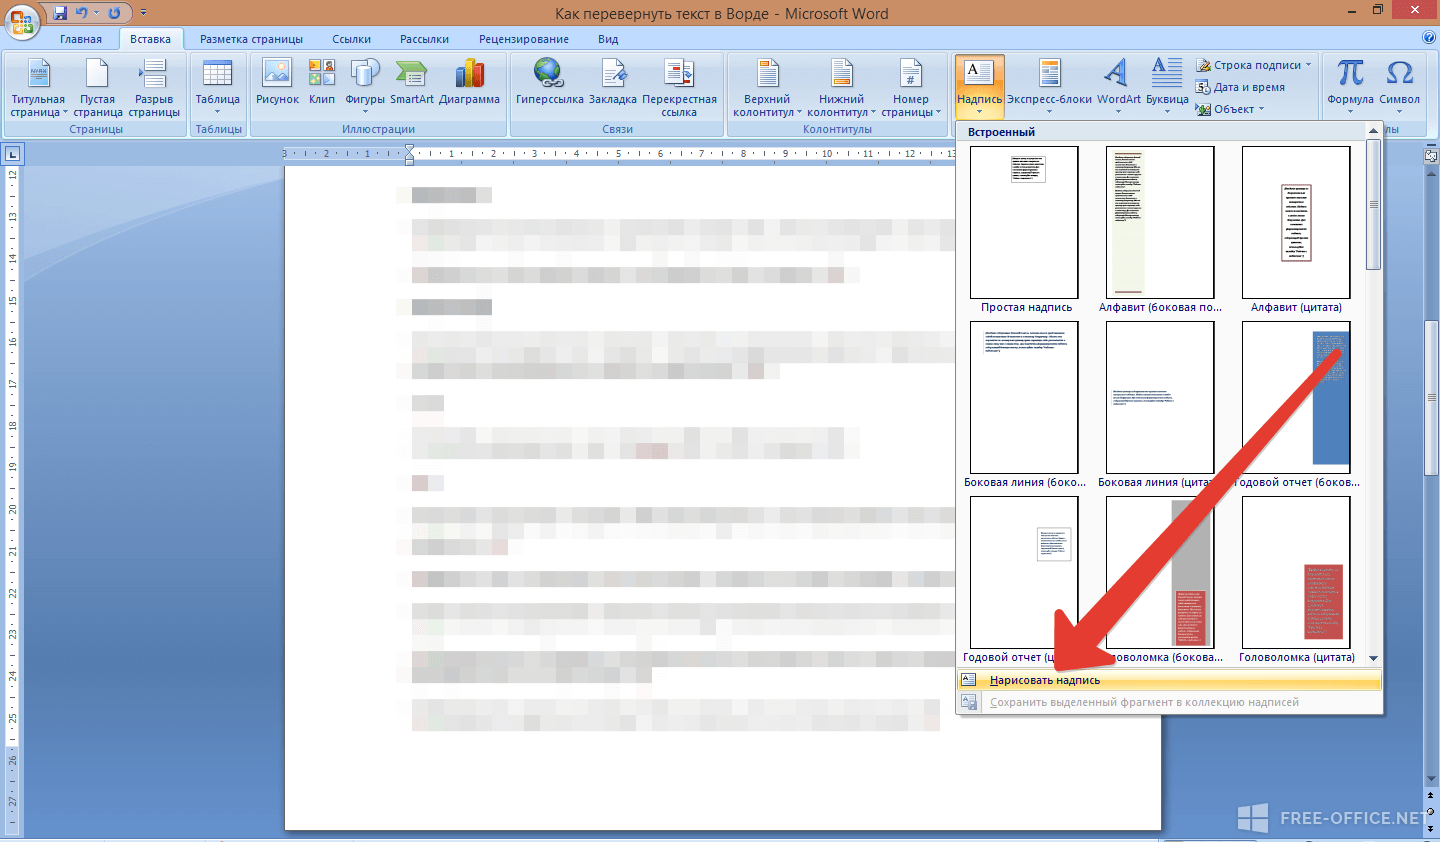Click the document scrollbar down arrow
Image resolution: width=1440 pixels, height=842 pixels.
click(x=1431, y=779)
